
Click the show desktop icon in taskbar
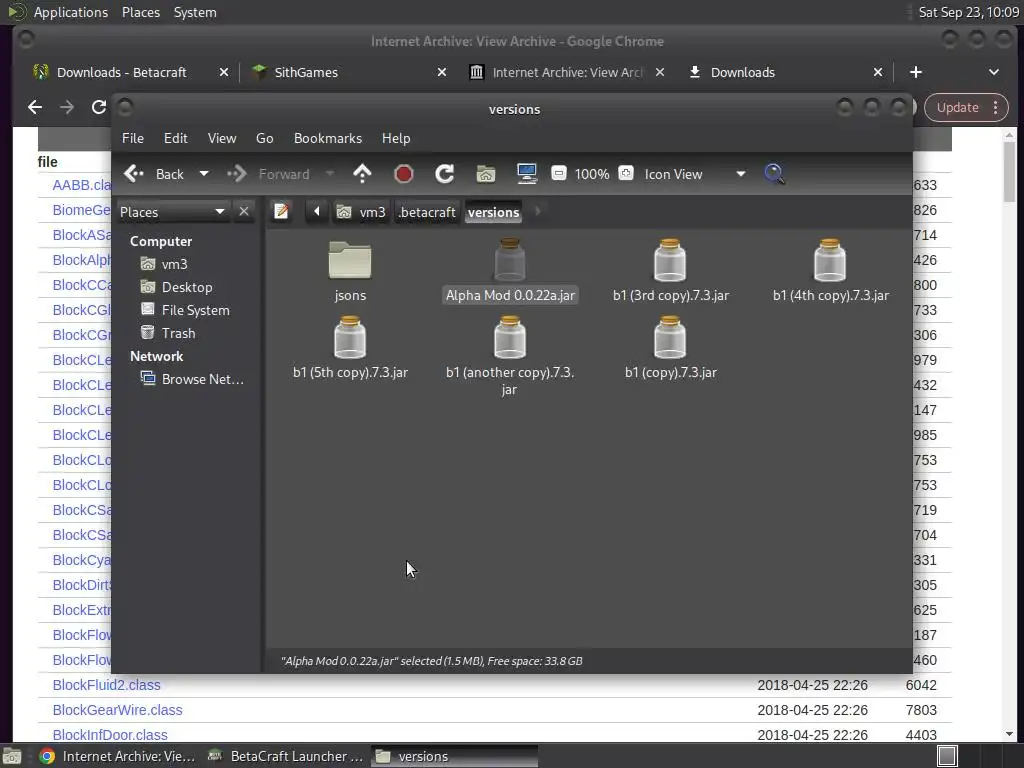(12, 756)
